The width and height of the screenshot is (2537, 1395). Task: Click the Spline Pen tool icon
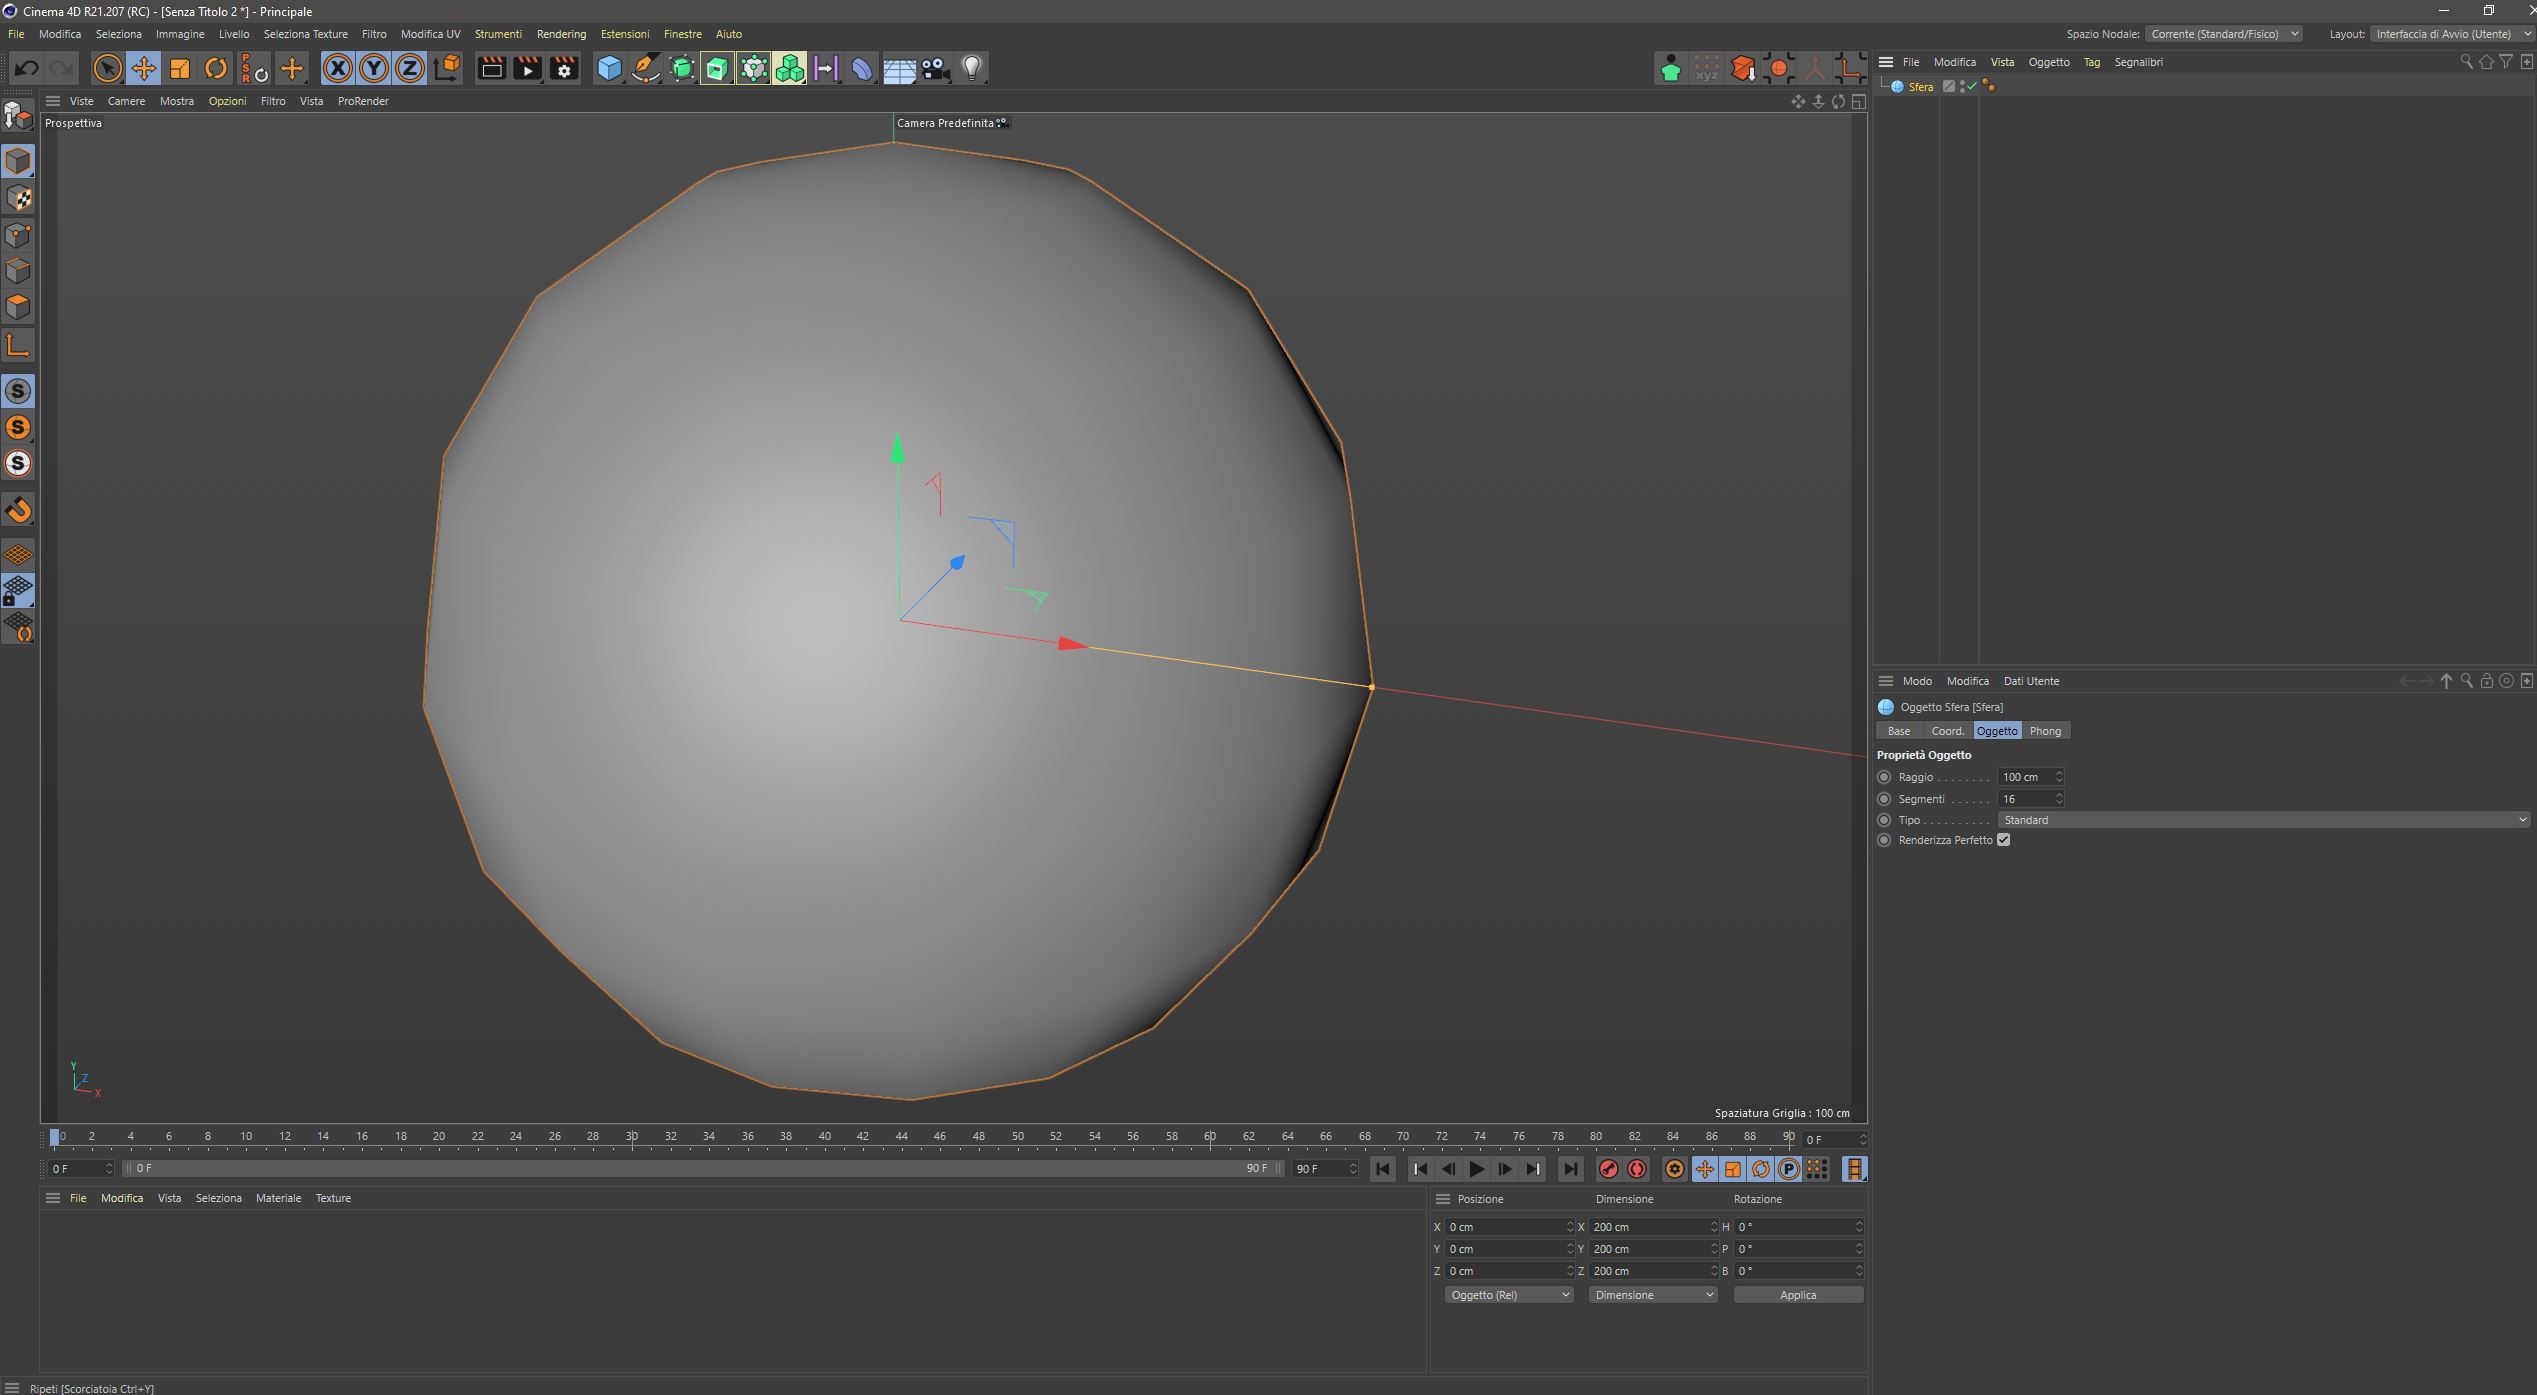coord(646,68)
